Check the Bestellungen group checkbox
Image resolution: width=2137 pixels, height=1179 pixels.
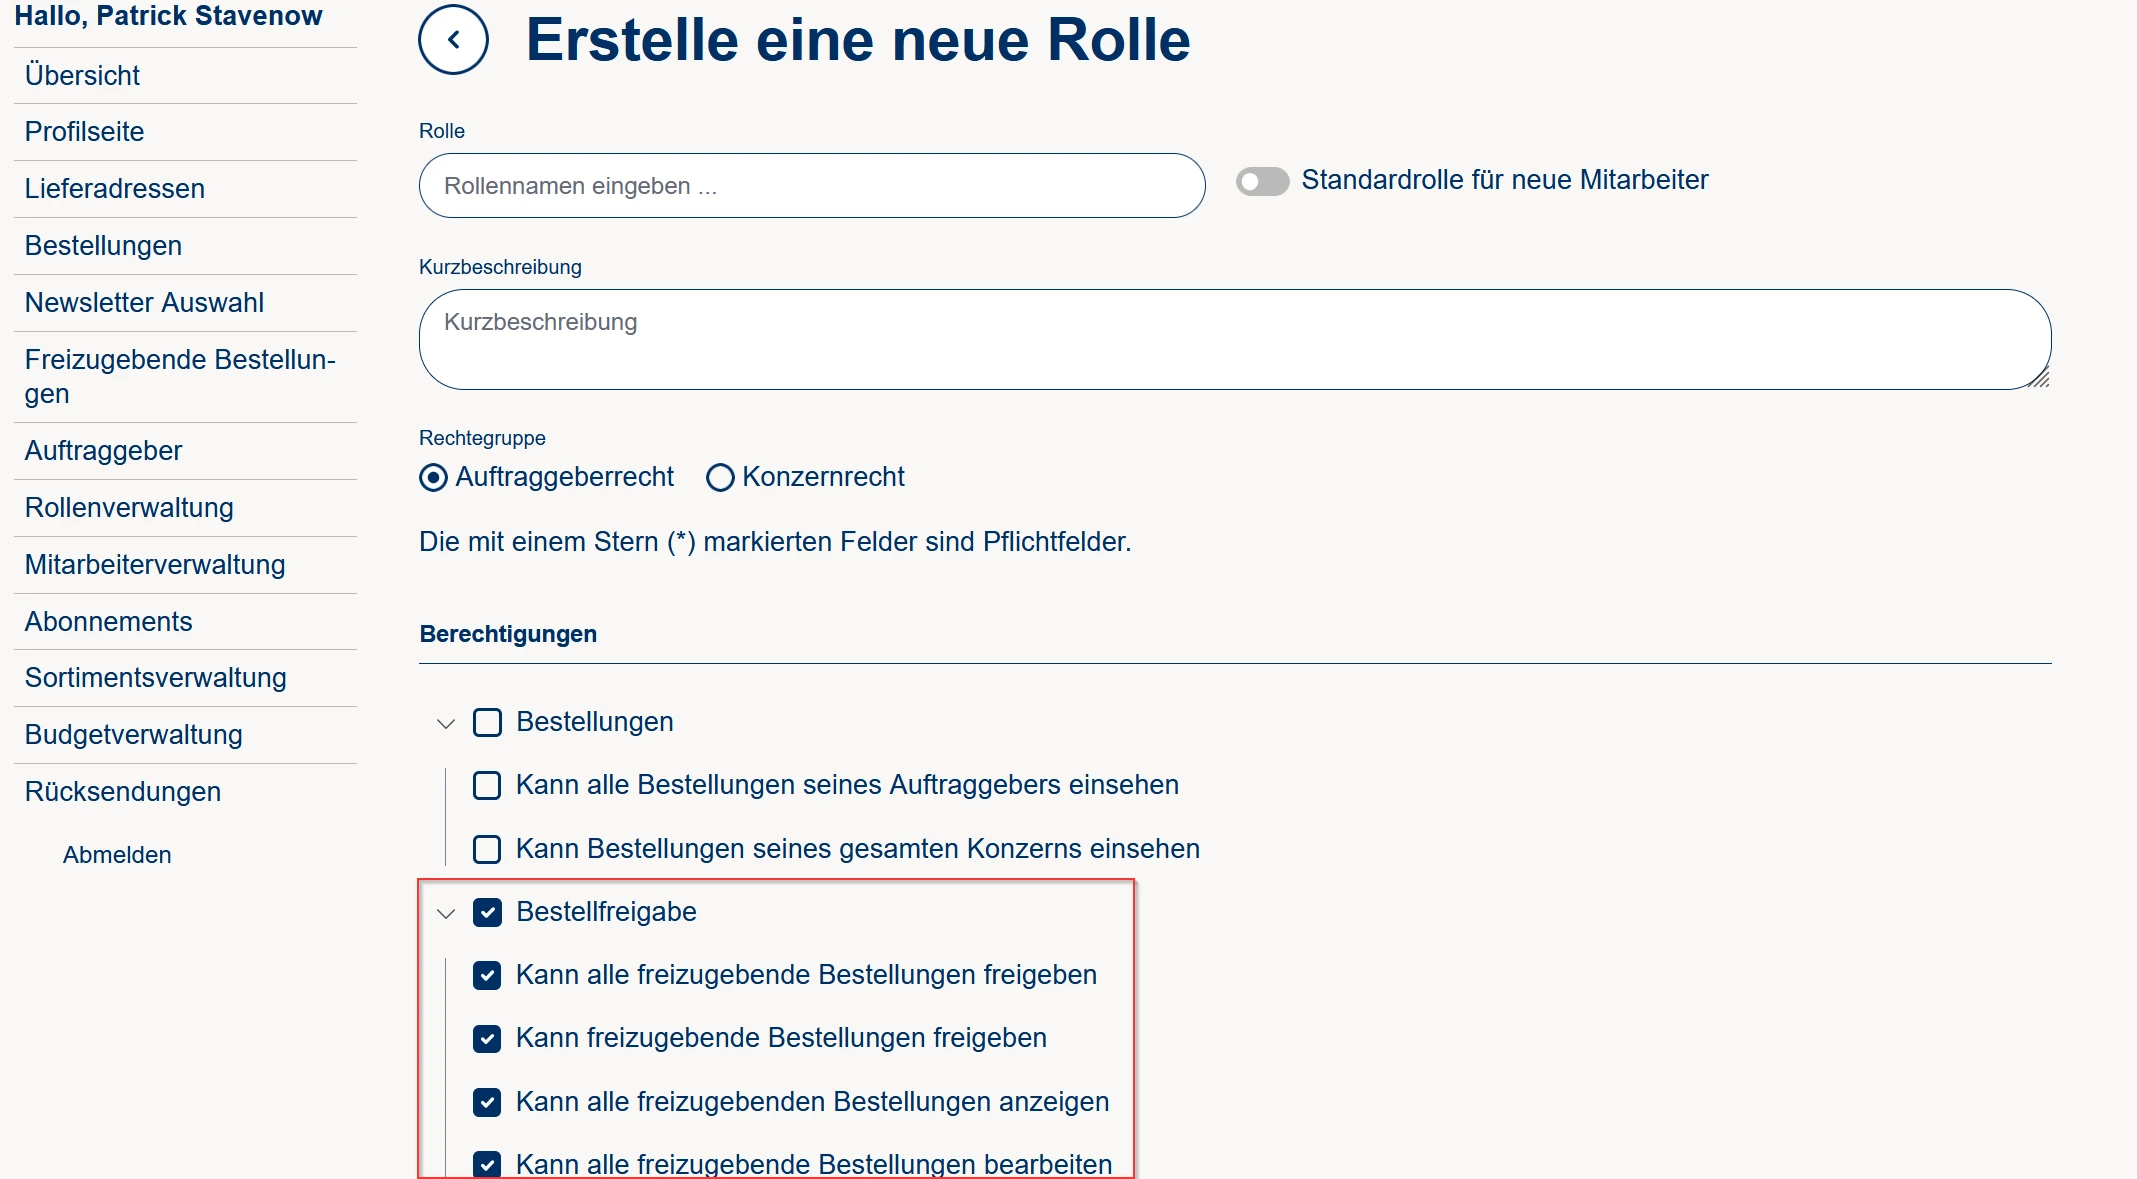click(487, 722)
